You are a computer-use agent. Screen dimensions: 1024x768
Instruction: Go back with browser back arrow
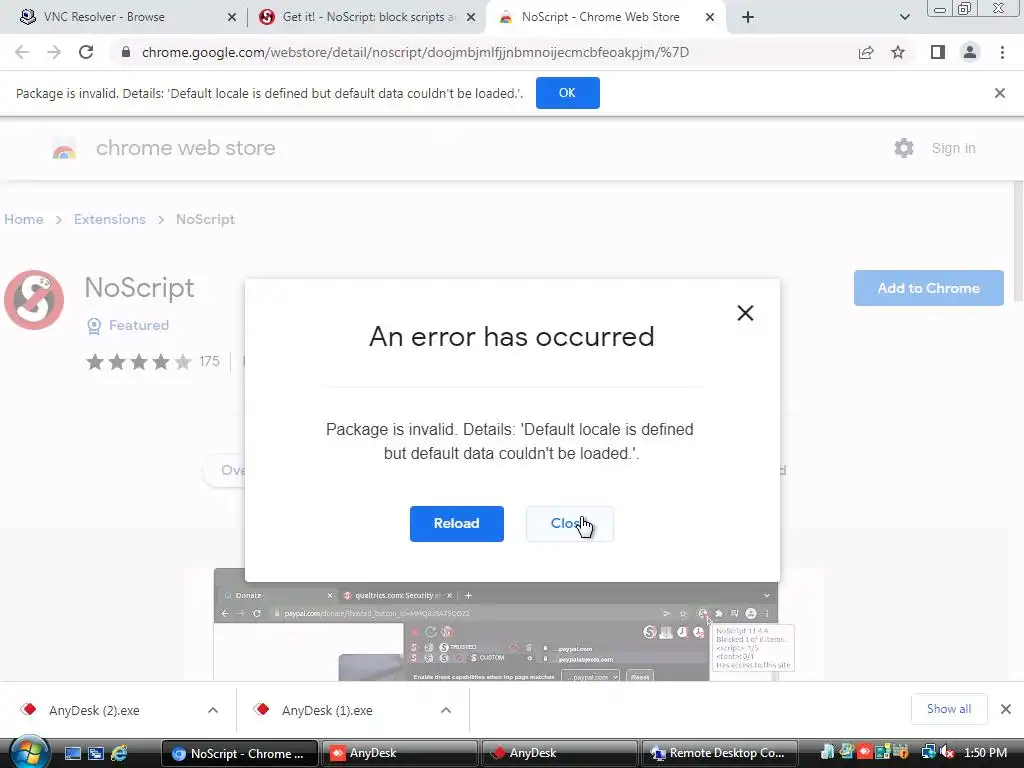coord(22,52)
